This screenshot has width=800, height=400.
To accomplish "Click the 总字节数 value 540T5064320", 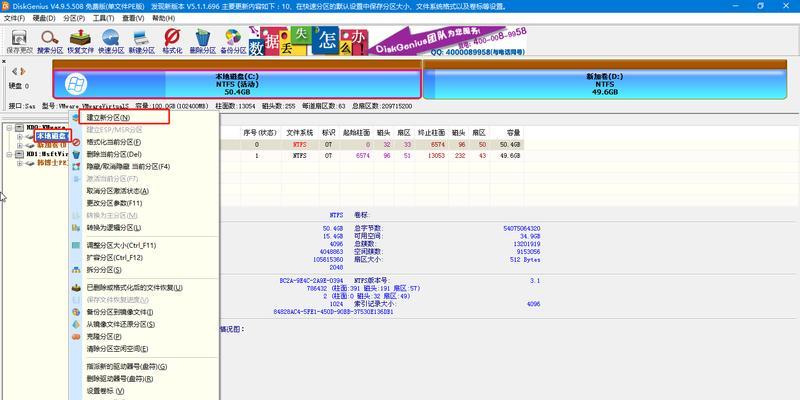I will point(522,229).
